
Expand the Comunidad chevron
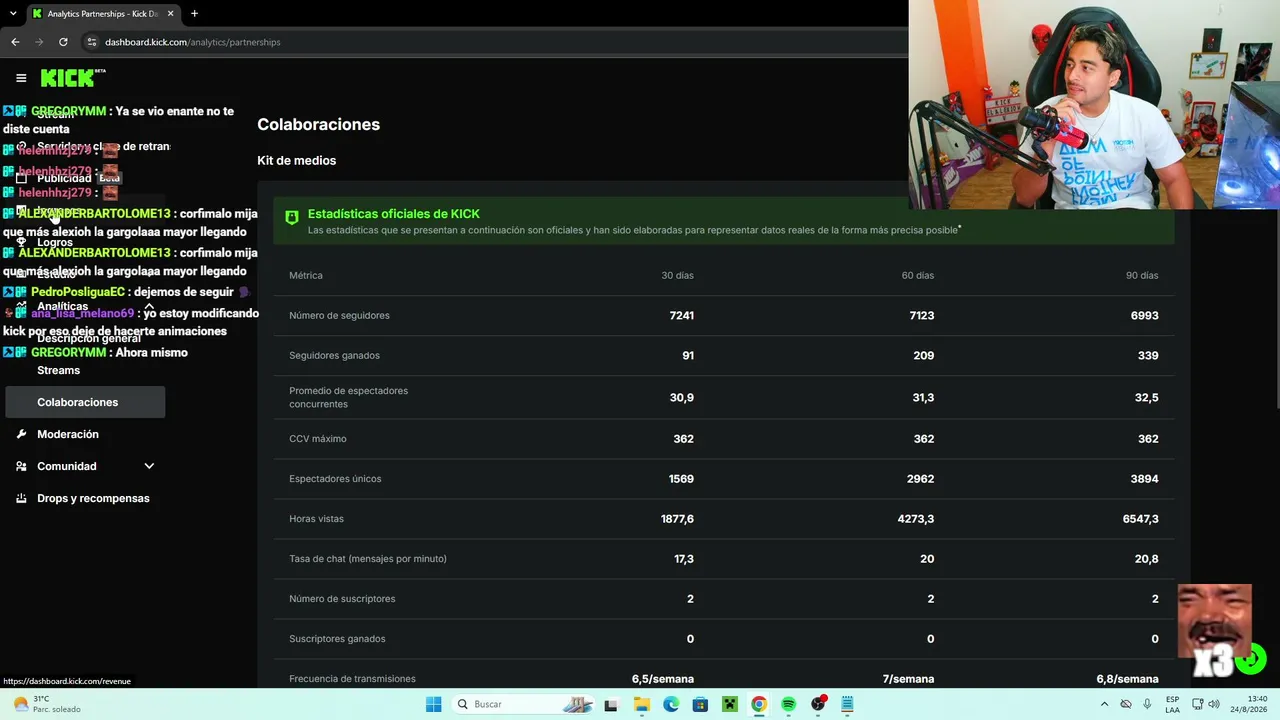click(149, 466)
